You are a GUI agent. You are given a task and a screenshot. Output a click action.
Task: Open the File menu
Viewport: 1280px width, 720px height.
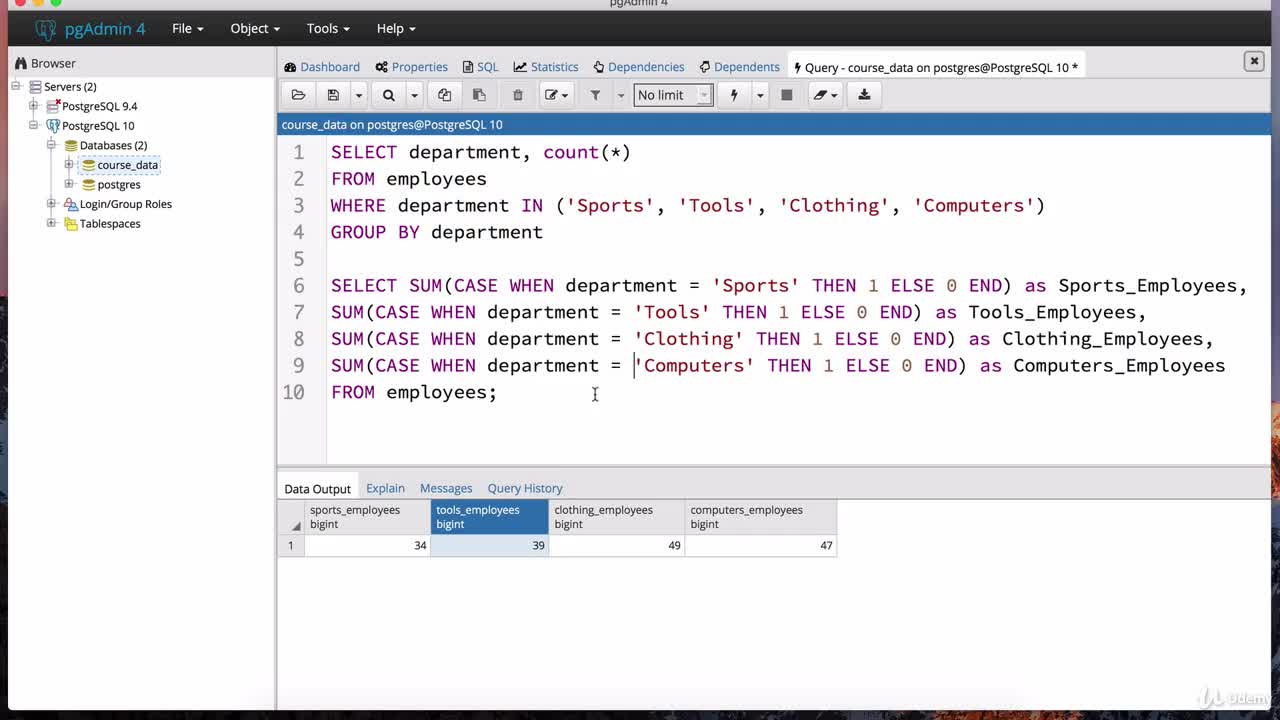coord(188,28)
